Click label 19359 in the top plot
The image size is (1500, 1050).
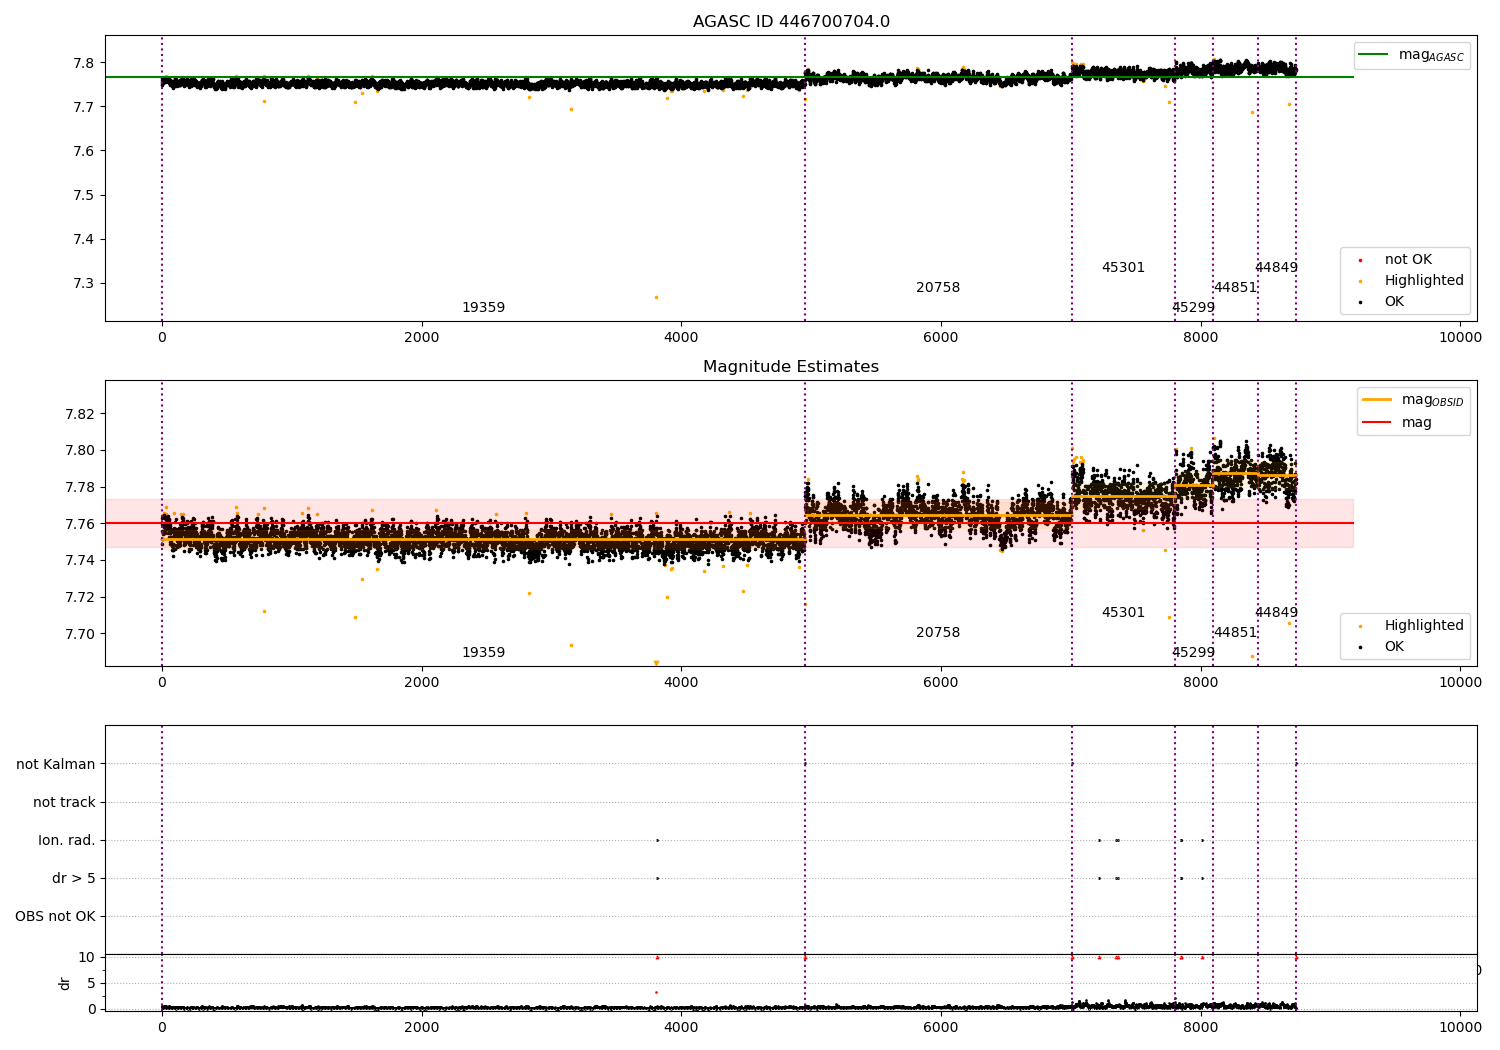click(483, 308)
